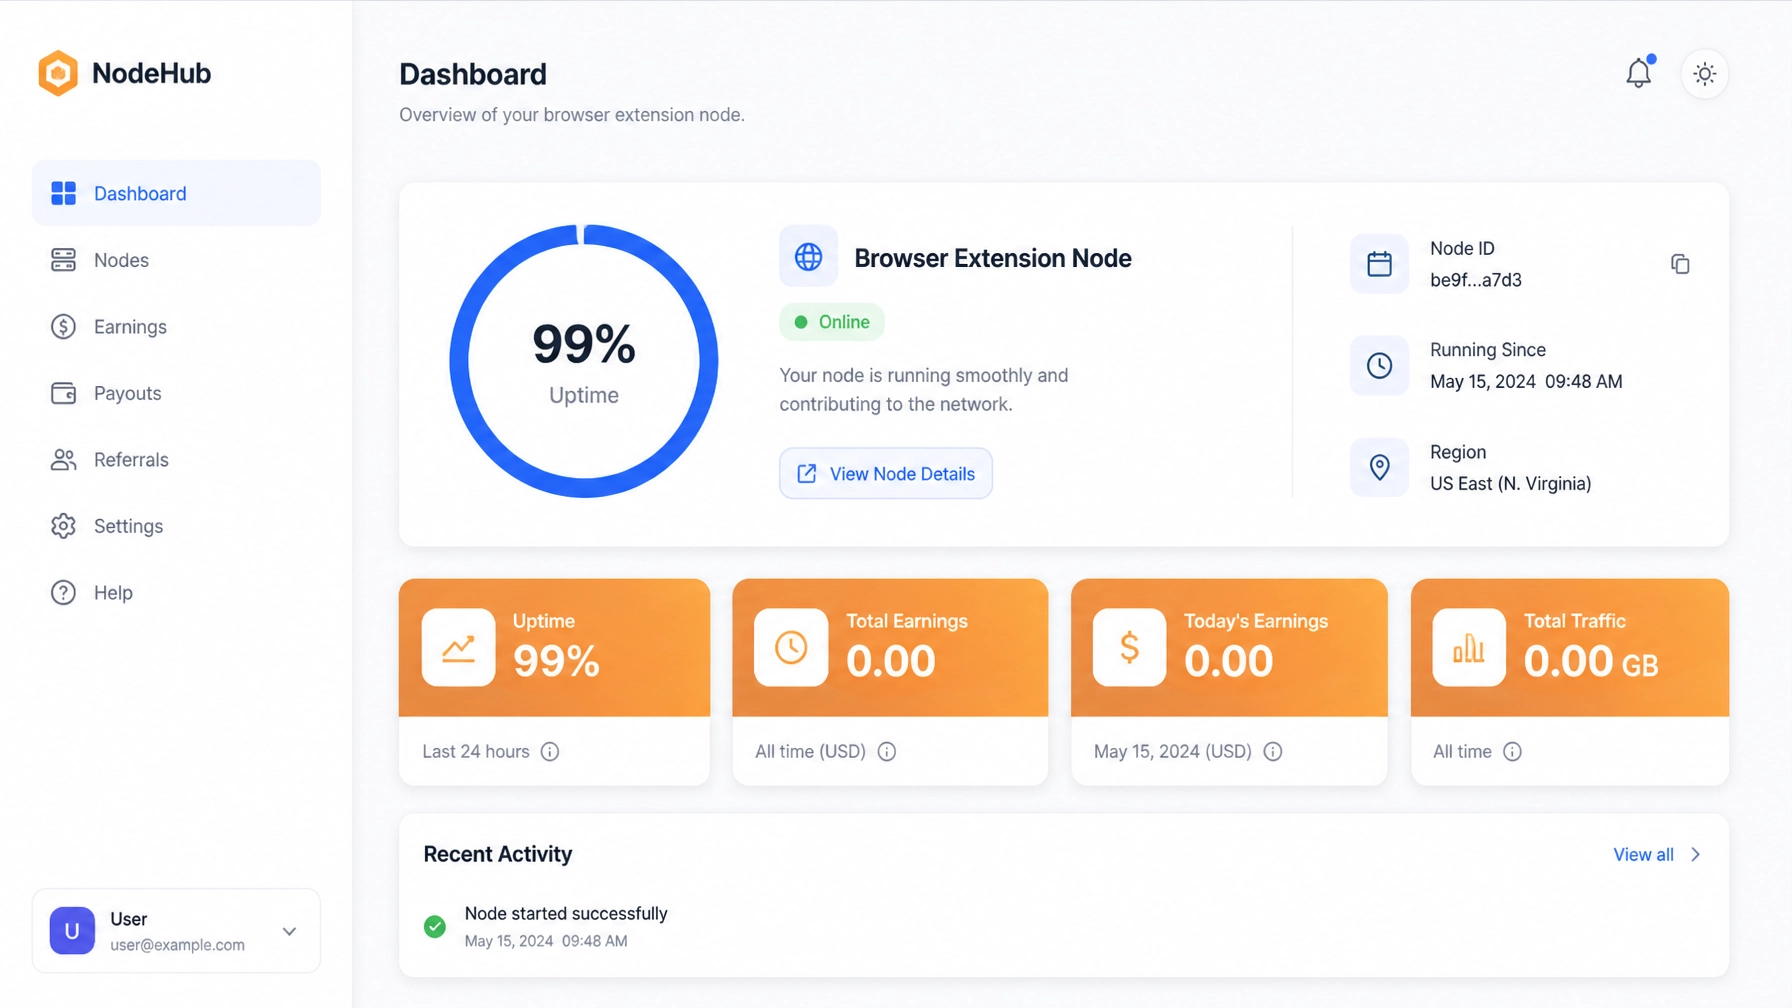Click the calendar icon next to Node ID
This screenshot has width=1792, height=1008.
[1379, 264]
